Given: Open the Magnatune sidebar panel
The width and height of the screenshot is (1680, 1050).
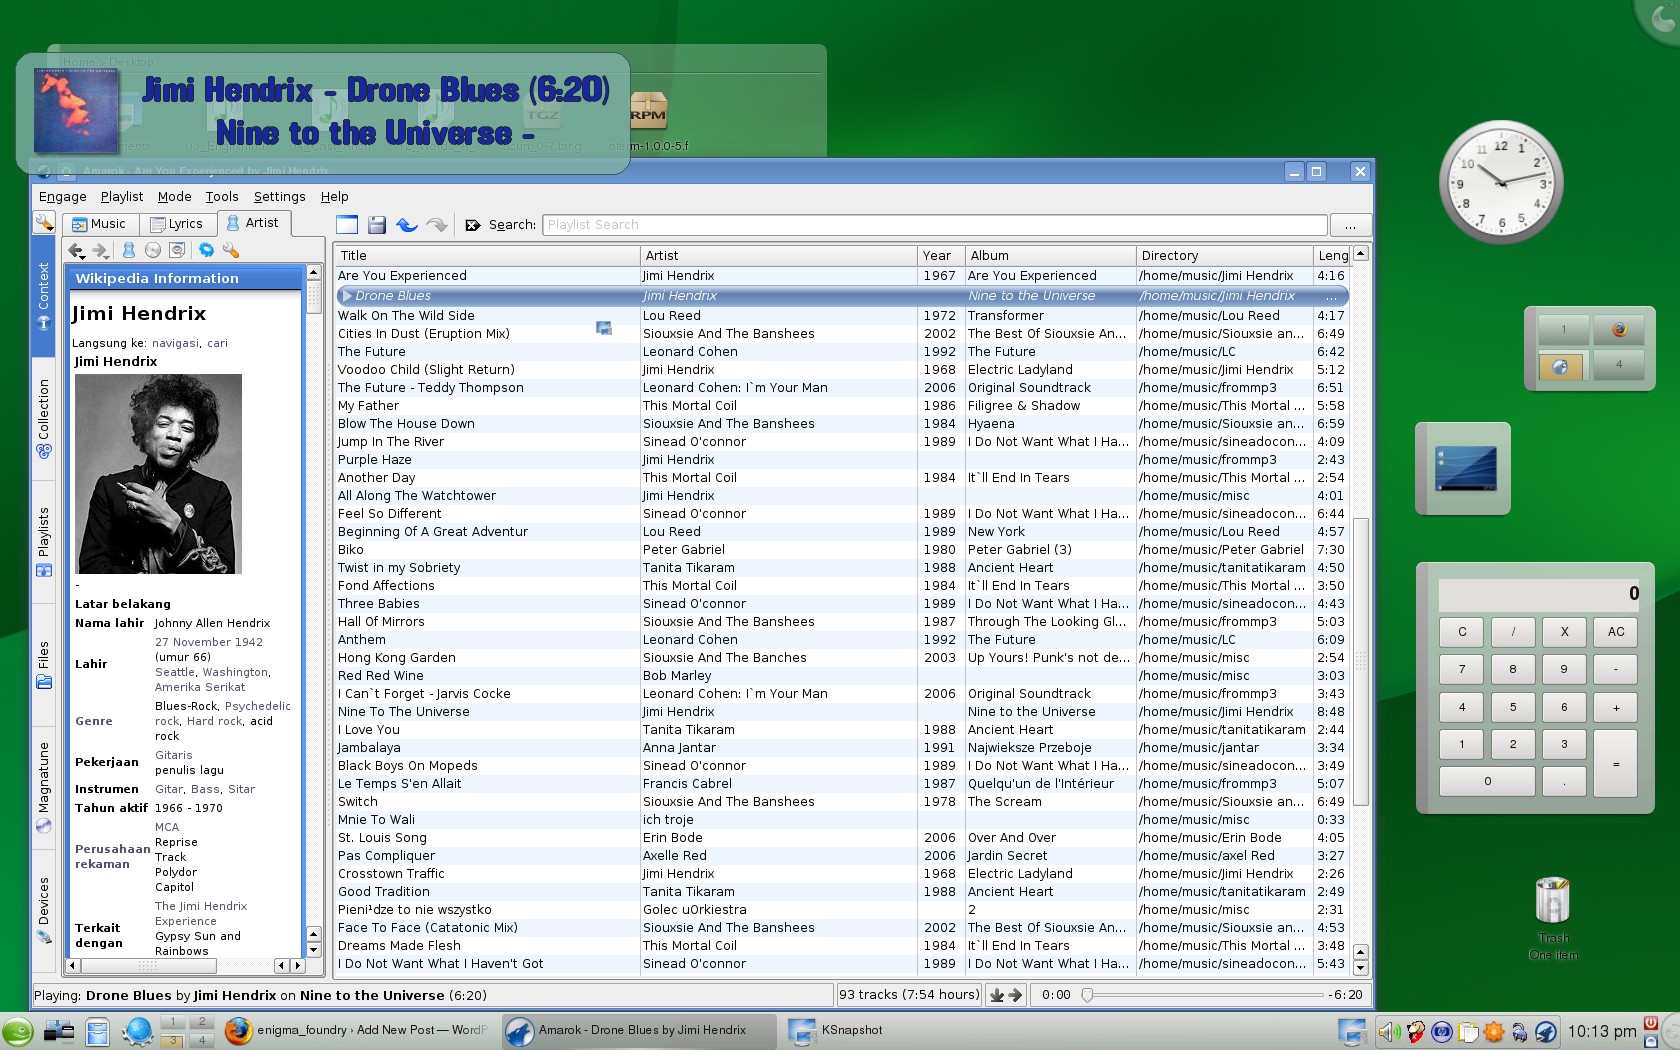Looking at the screenshot, I should point(43,787).
